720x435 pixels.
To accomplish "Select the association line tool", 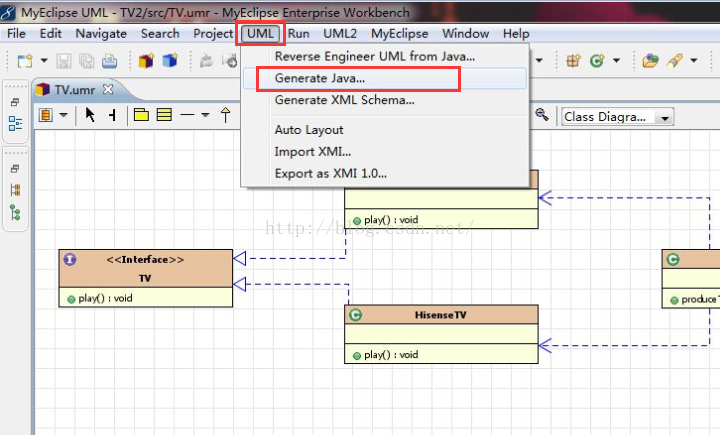I will click(187, 115).
